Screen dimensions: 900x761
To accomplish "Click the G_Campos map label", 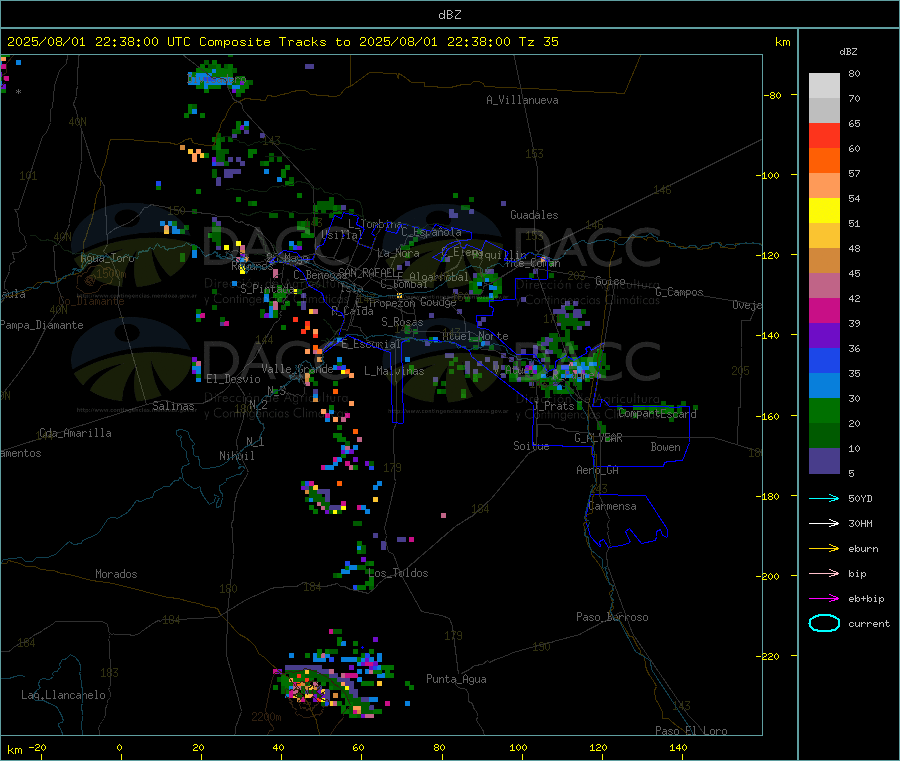I will (x=679, y=292).
